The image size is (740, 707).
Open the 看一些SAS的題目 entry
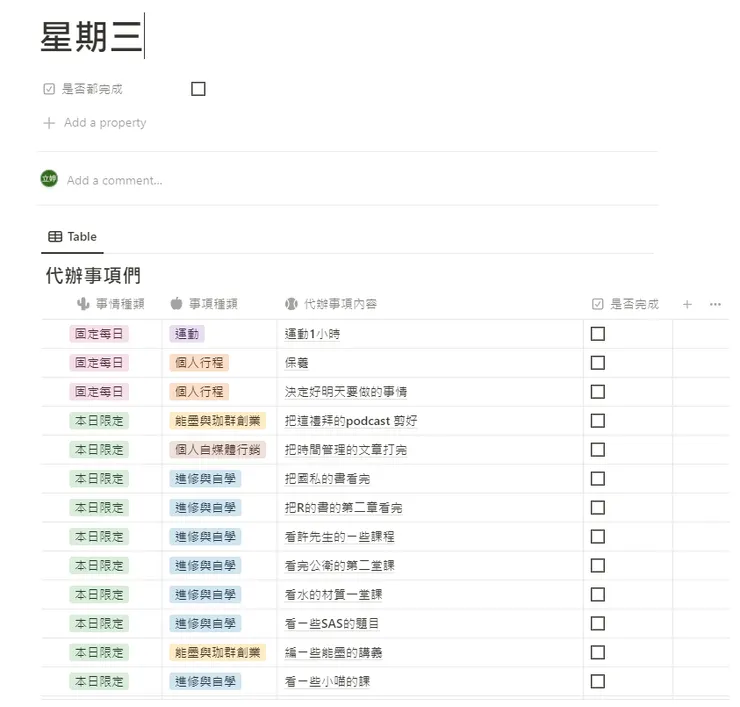(x=331, y=624)
